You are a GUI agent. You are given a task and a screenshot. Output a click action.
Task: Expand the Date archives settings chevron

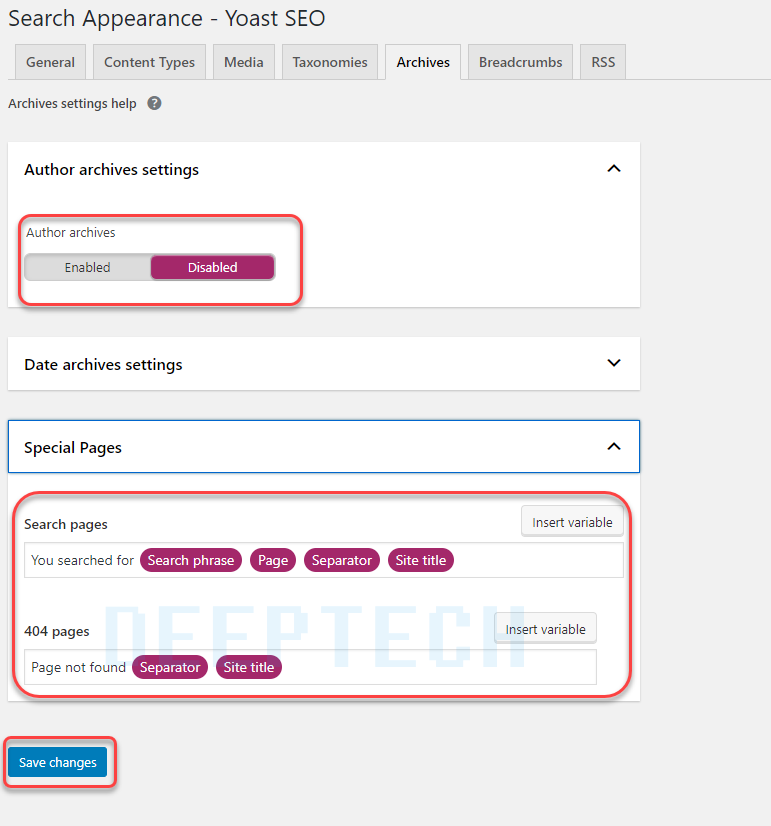pyautogui.click(x=614, y=363)
